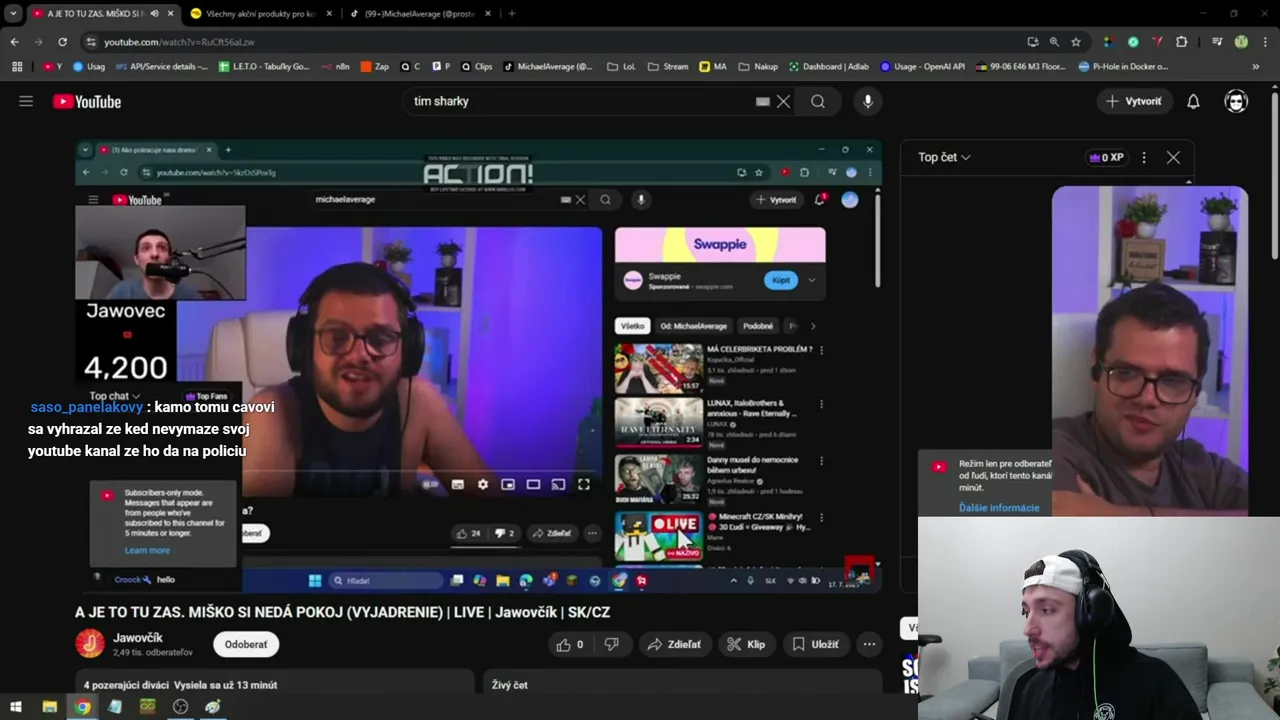Start voice search with the microphone icon

[x=868, y=101]
